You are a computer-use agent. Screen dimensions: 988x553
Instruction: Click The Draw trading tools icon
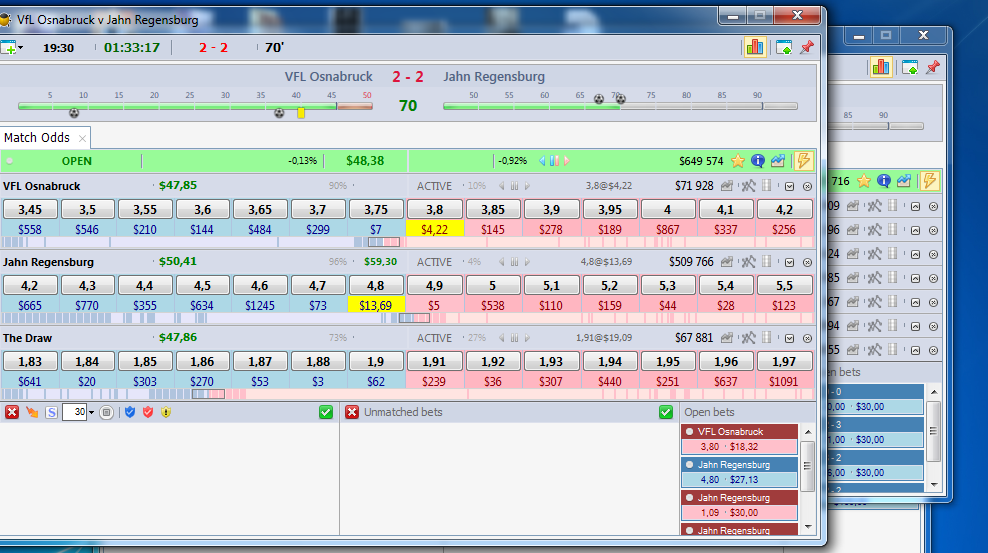click(748, 338)
